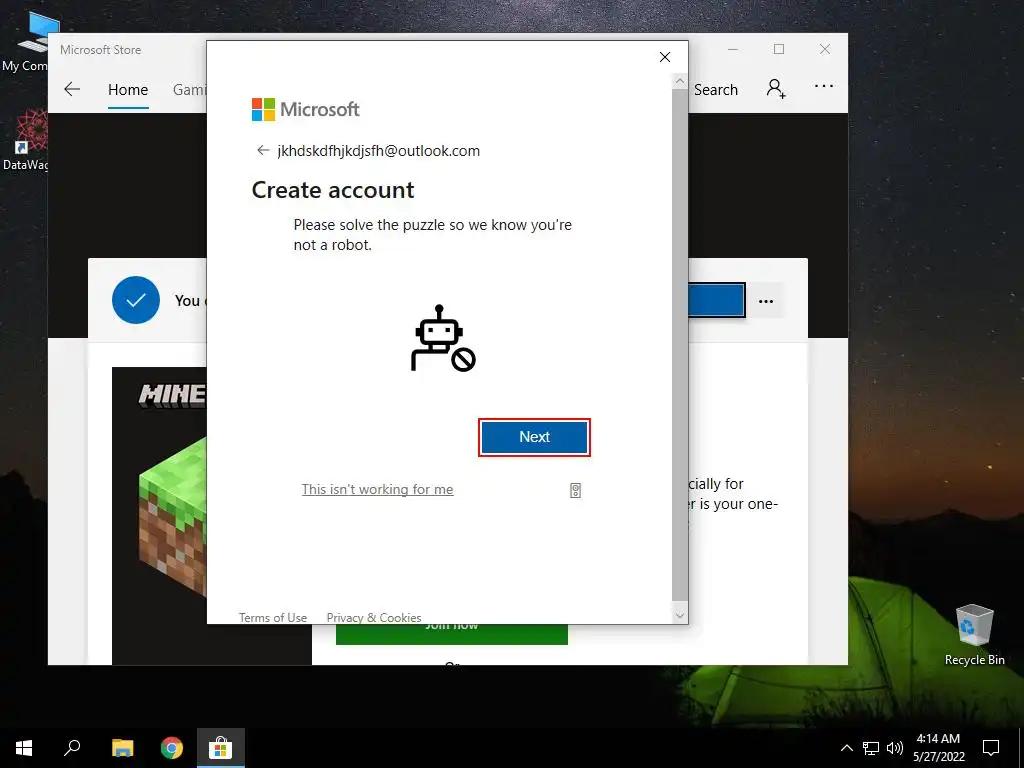The height and width of the screenshot is (768, 1024).
Task: Open the "This isn't working for me" link
Action: pos(377,489)
